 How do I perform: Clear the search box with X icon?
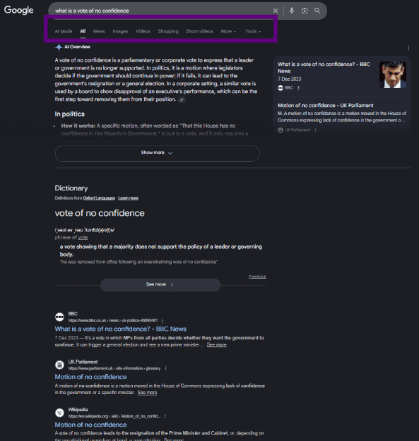point(275,11)
